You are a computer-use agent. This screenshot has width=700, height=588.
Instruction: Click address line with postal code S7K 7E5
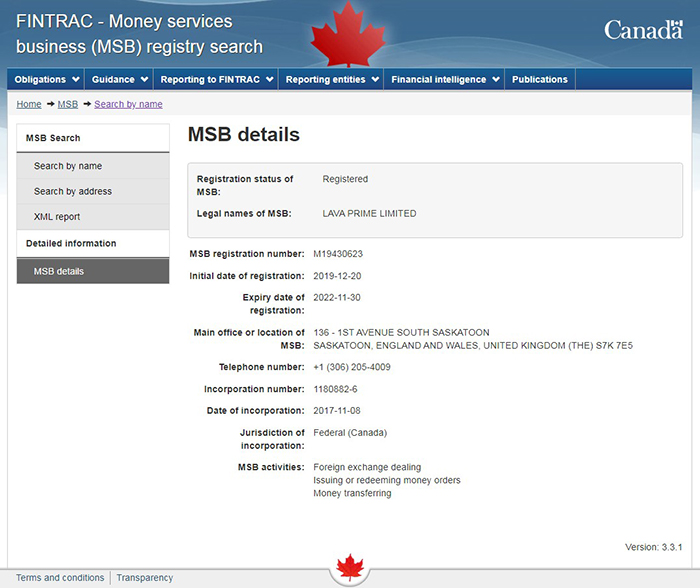pos(473,346)
